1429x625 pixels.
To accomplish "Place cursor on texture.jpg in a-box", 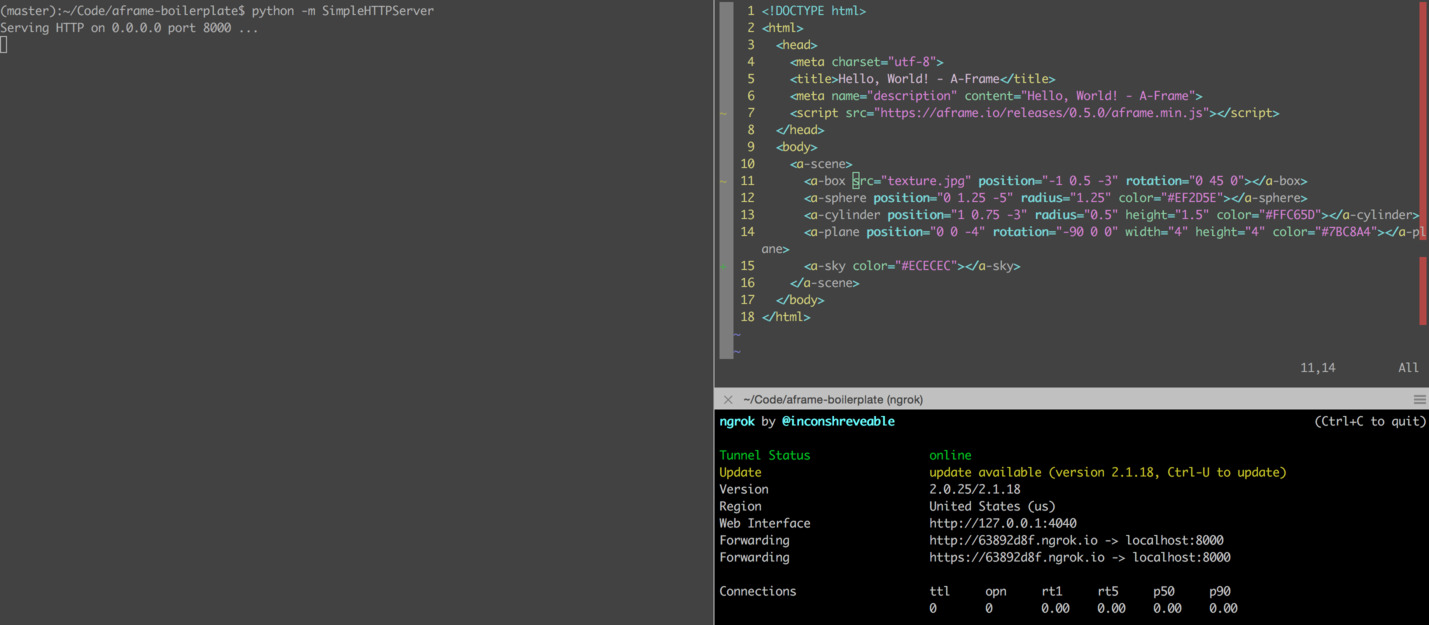I will click(x=926, y=181).
